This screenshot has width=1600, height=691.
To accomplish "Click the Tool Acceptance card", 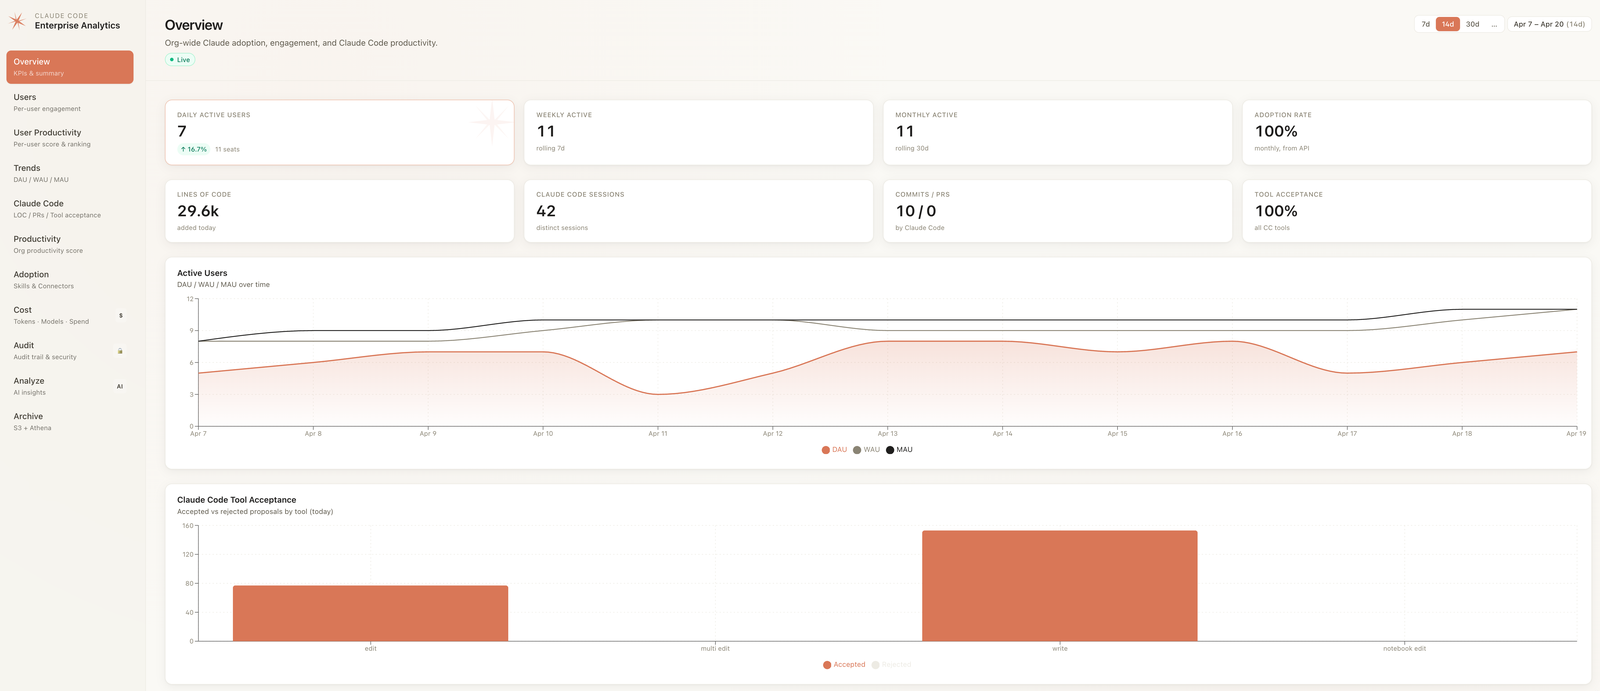I will pyautogui.click(x=1416, y=211).
